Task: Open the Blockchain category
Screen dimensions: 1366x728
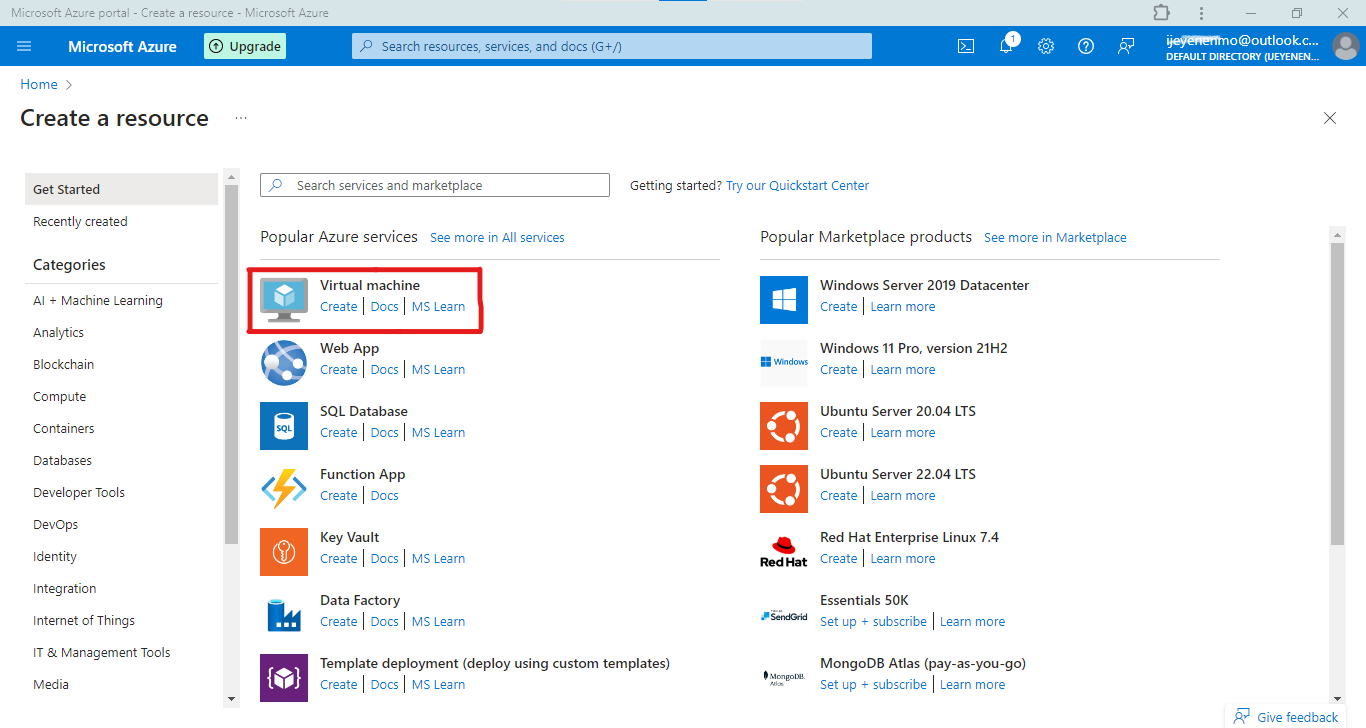Action: coord(63,365)
